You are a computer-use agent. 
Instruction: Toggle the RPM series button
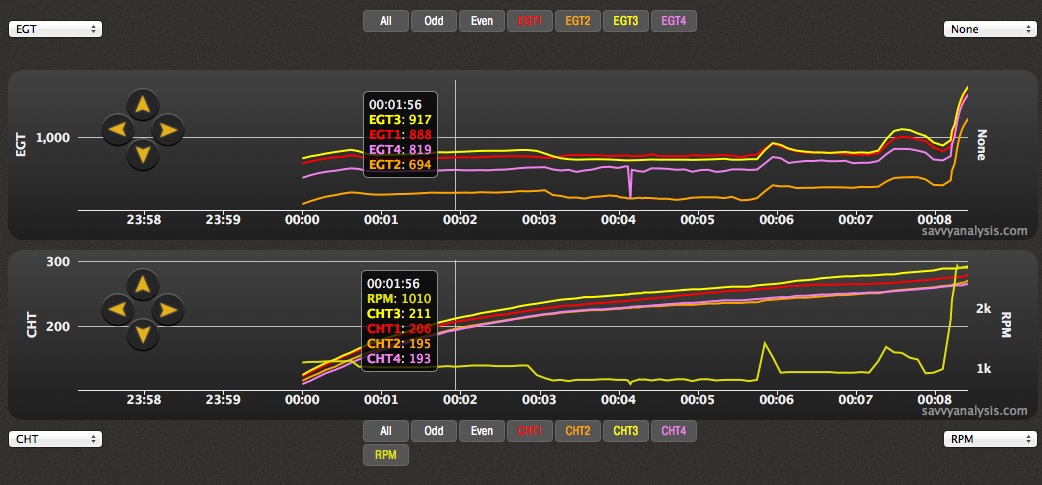[385, 455]
